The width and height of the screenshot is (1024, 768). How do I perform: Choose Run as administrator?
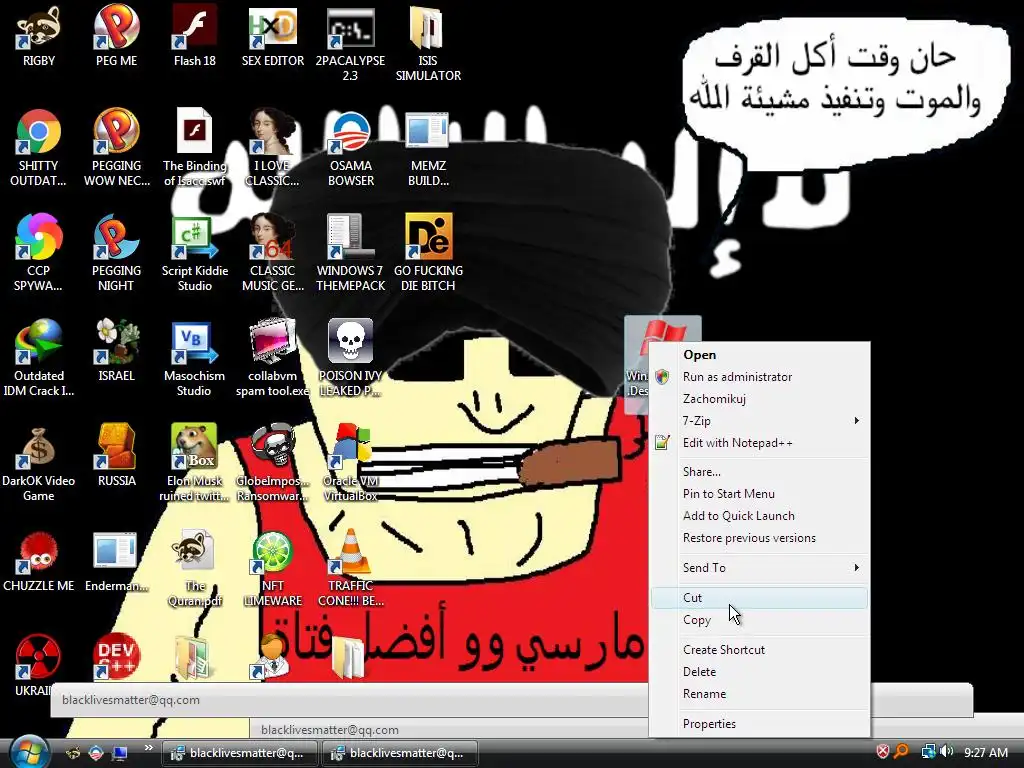(x=760, y=377)
